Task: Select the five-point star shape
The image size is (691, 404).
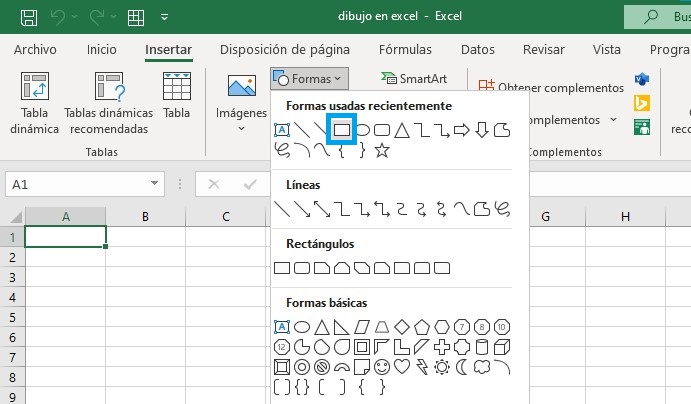Action: (382, 151)
